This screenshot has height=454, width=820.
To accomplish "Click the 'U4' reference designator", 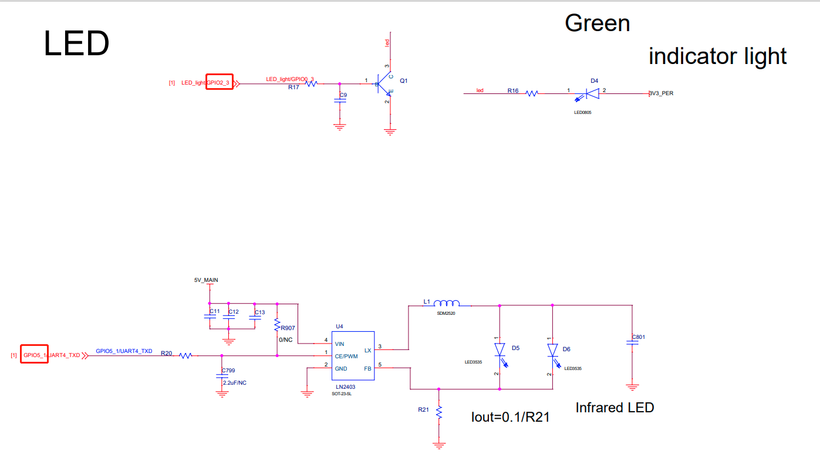I will [339, 326].
